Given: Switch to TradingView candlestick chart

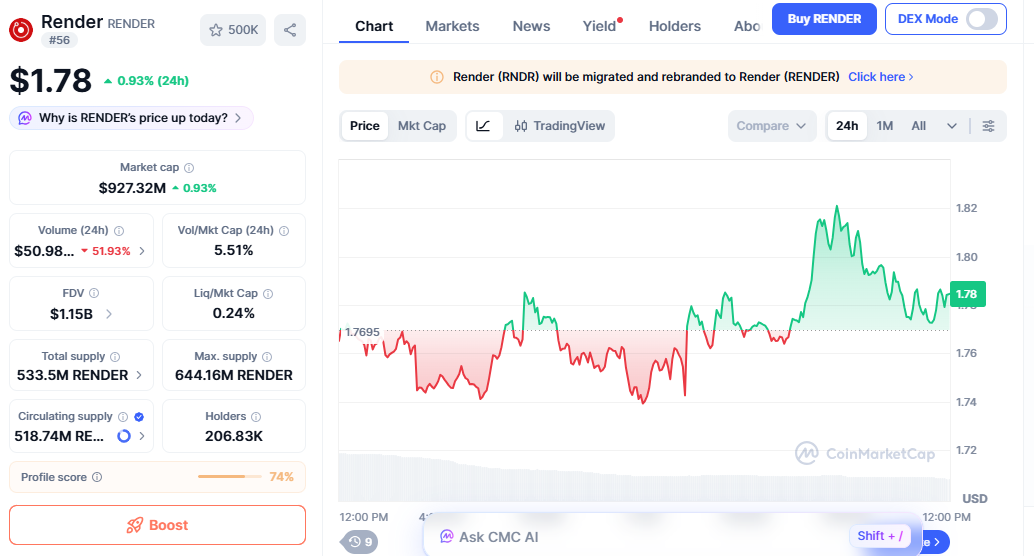Looking at the screenshot, I should (x=559, y=126).
